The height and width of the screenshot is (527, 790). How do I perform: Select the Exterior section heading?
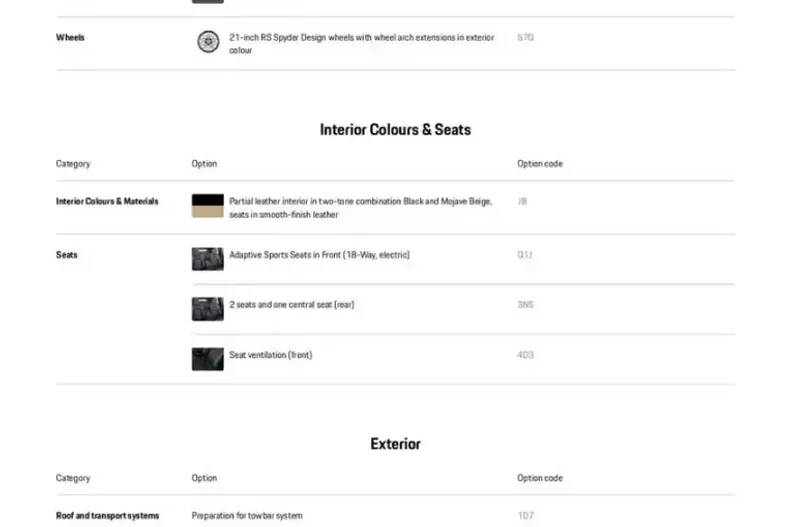click(395, 444)
